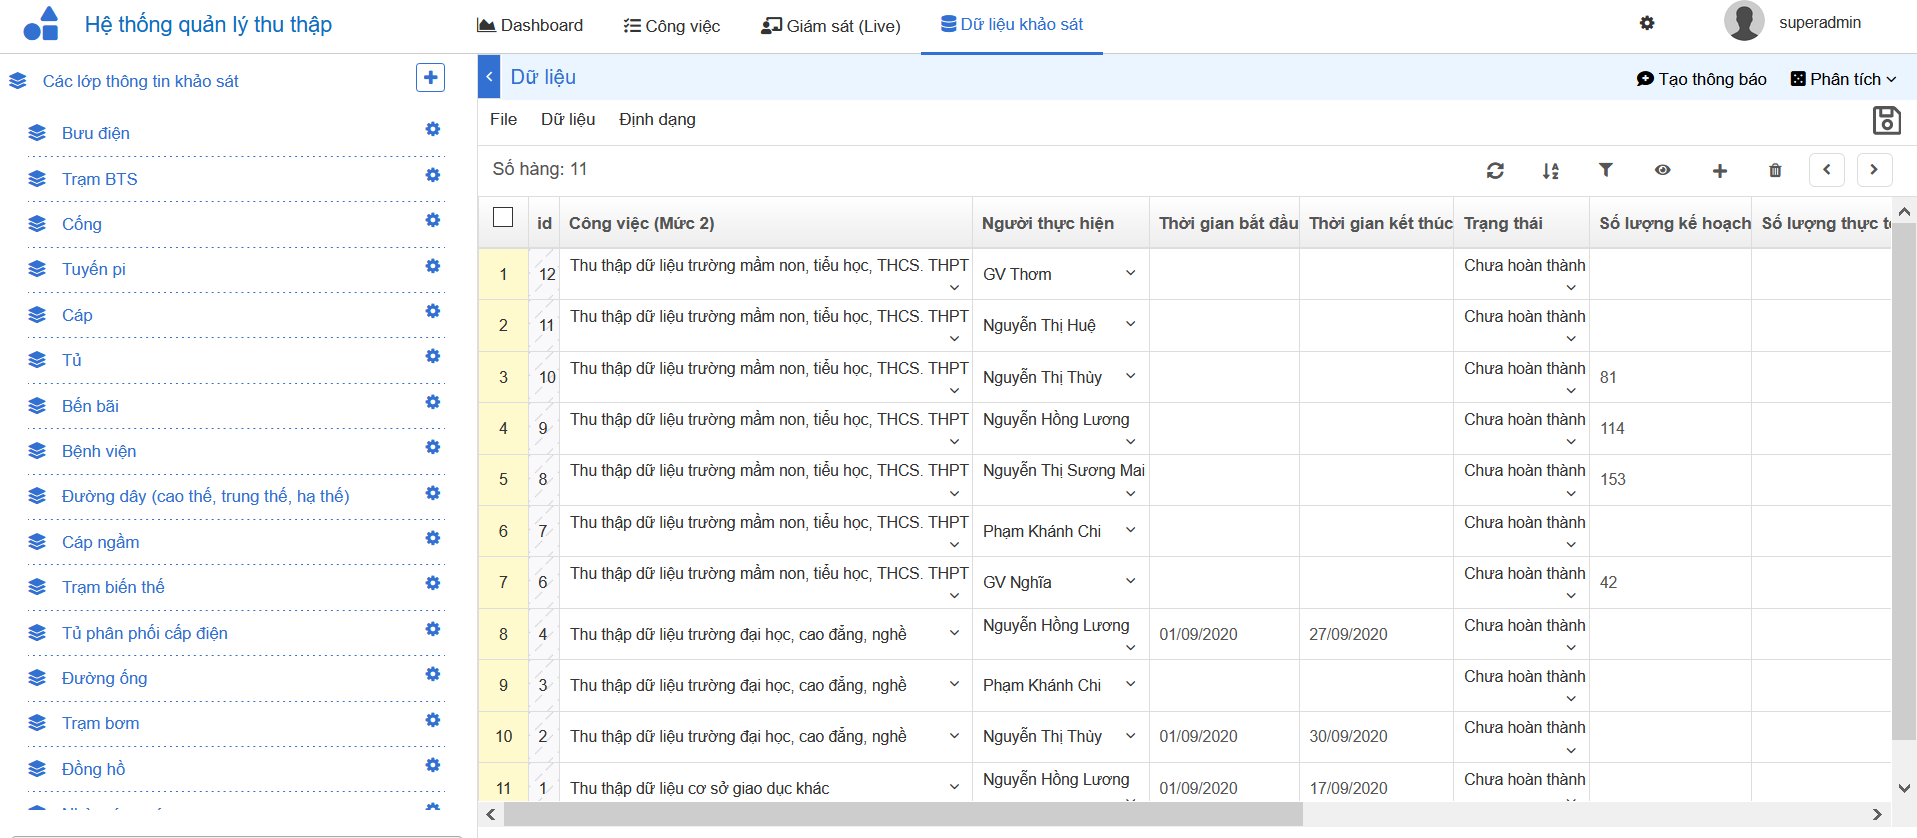Click the horizontal scrollbar of the table
Viewport: 1917px width, 838px height.
(902, 815)
